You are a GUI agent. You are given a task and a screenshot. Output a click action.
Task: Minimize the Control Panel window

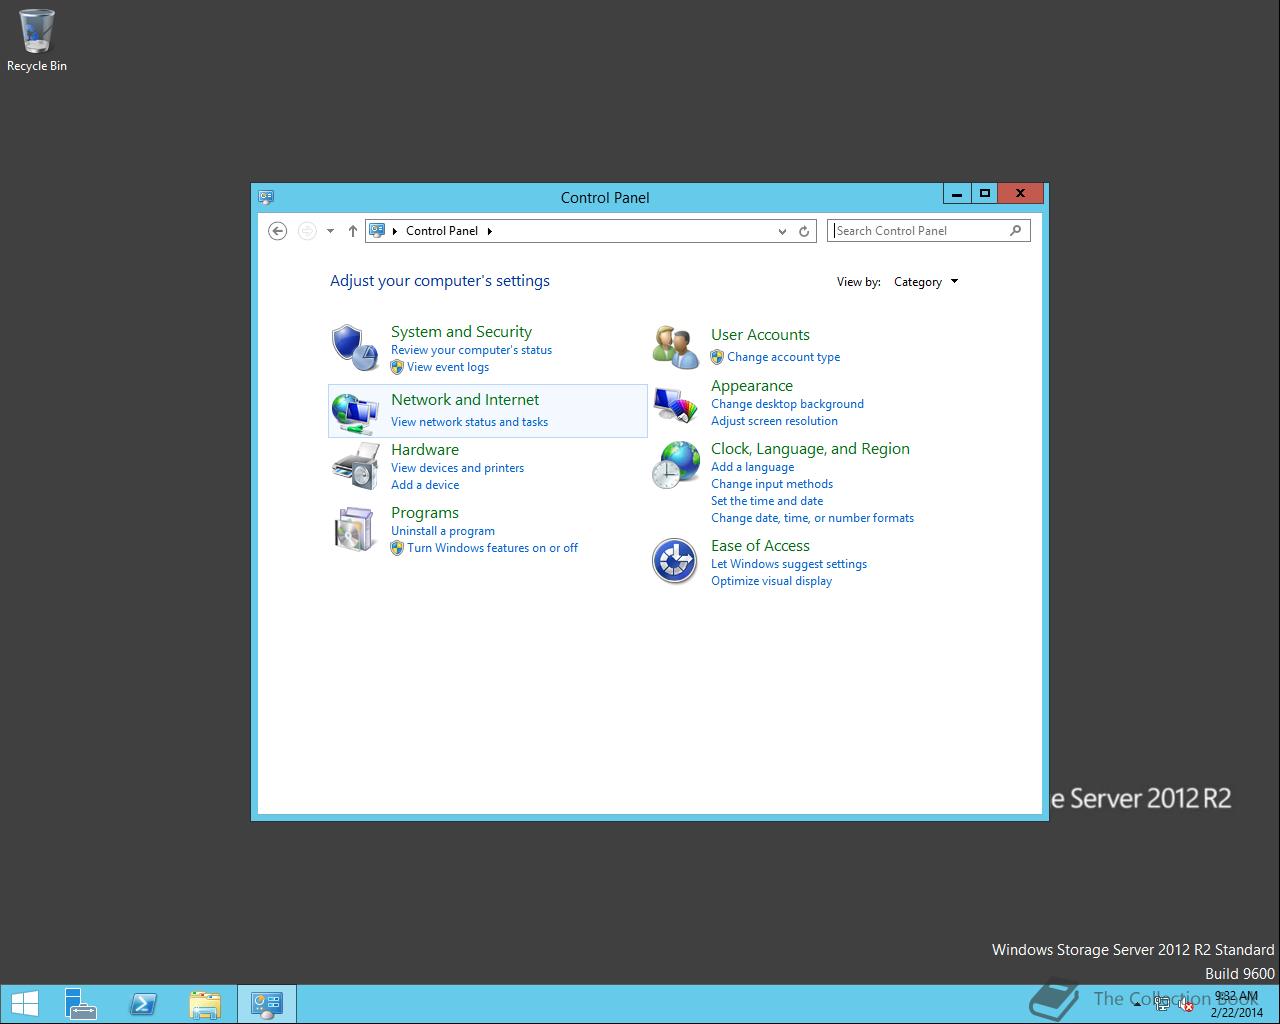pos(957,194)
